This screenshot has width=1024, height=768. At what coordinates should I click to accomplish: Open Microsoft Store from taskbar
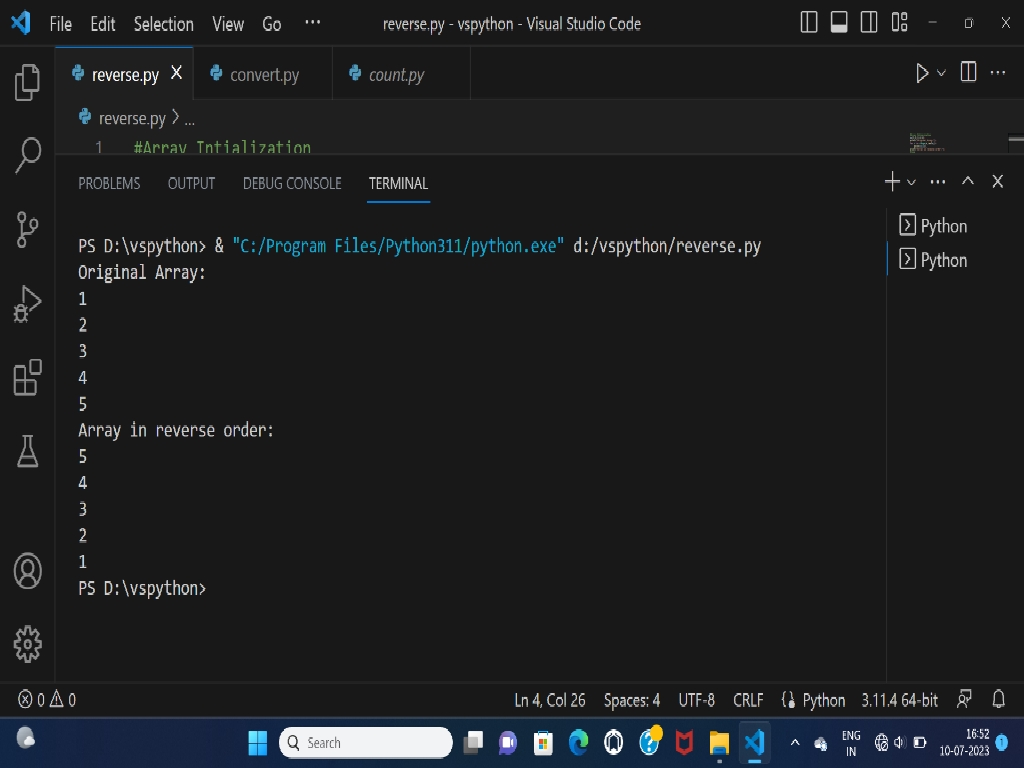pyautogui.click(x=543, y=743)
